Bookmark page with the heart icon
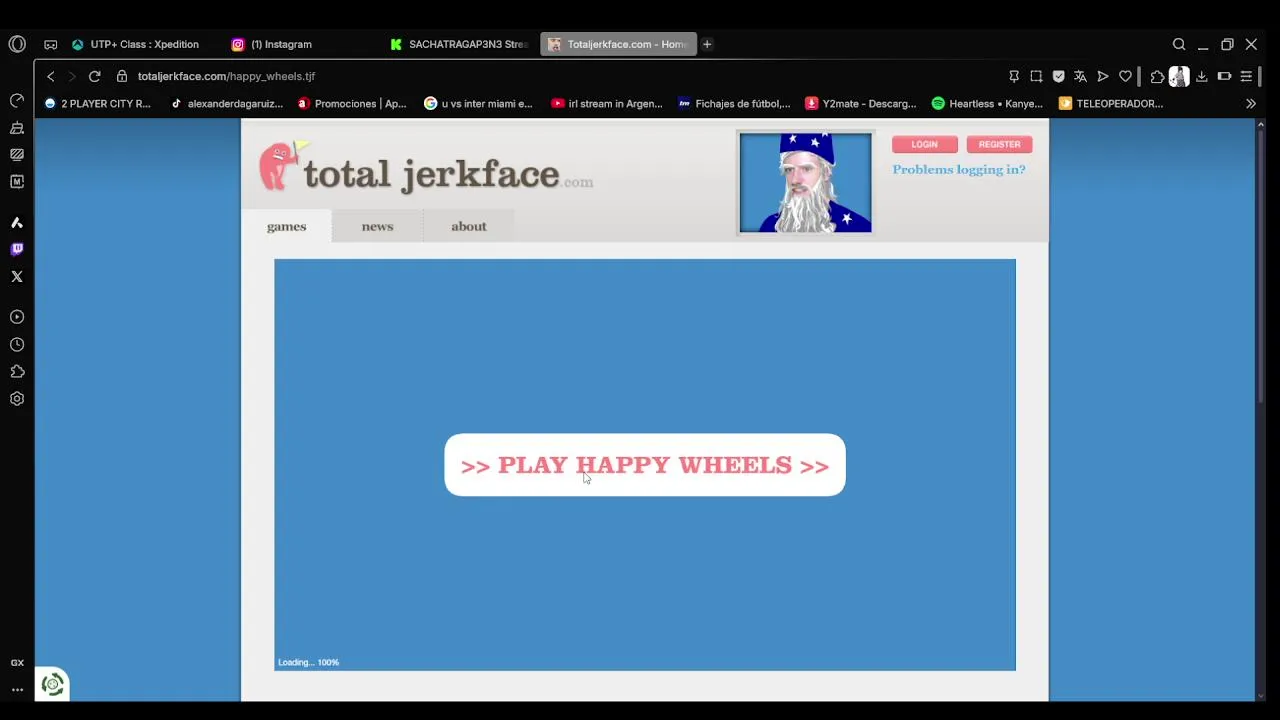 (x=1125, y=76)
